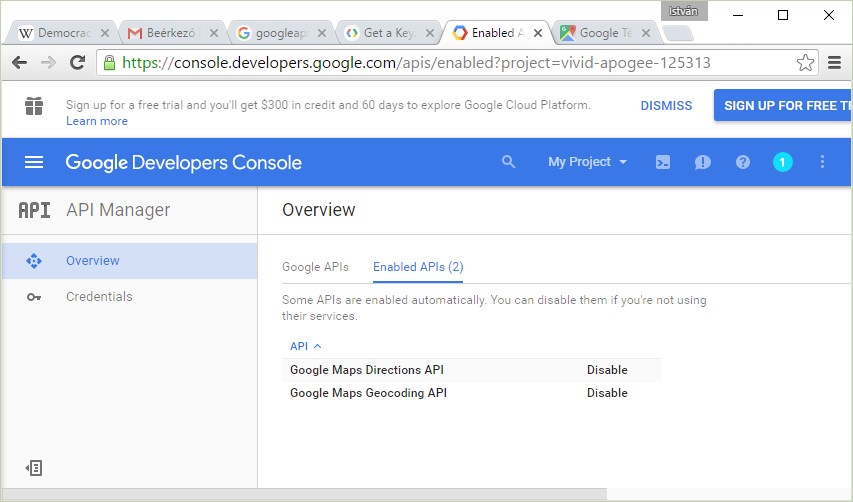Screen dimensions: 853x502
Task: Open Google Maps Directions API entry
Action: tap(367, 370)
